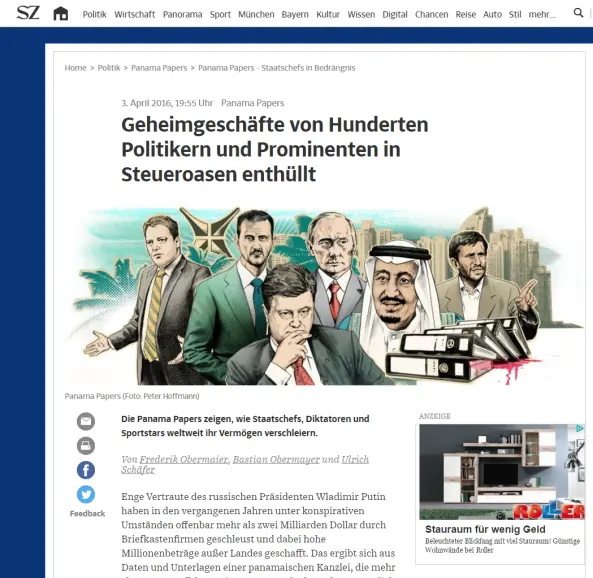Viewport: 593px width, 578px height.
Task: Click 'Staatschefs in Bedrängnis' breadcrumb
Action: 277,68
